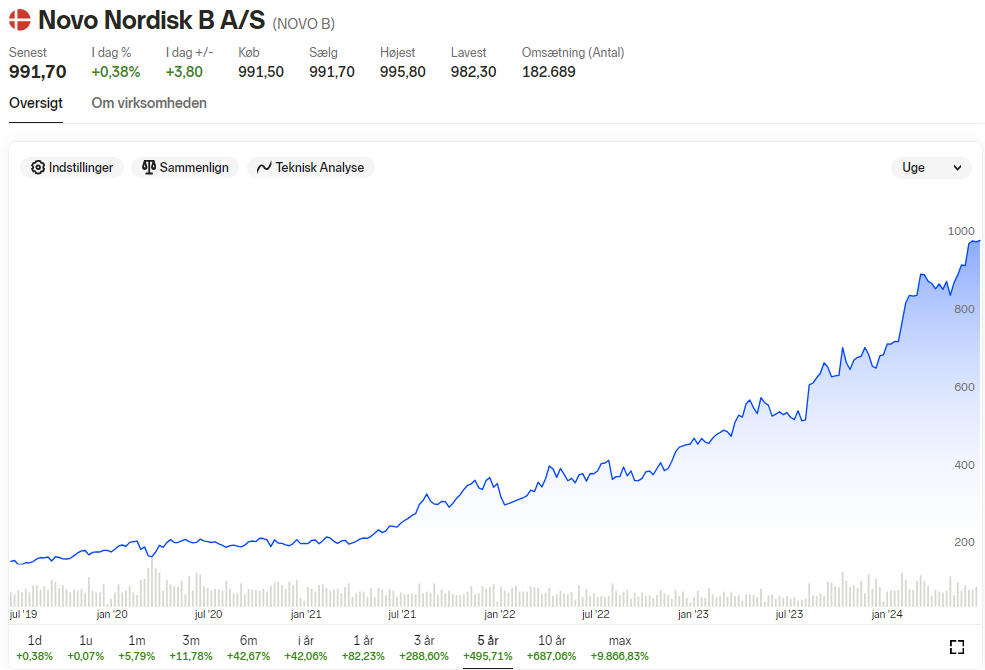The height and width of the screenshot is (670, 985).
Task: Switch chart to 10 år range
Action: [552, 648]
